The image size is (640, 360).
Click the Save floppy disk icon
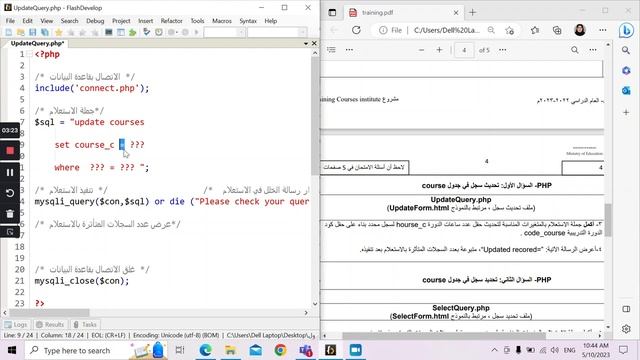point(33,32)
